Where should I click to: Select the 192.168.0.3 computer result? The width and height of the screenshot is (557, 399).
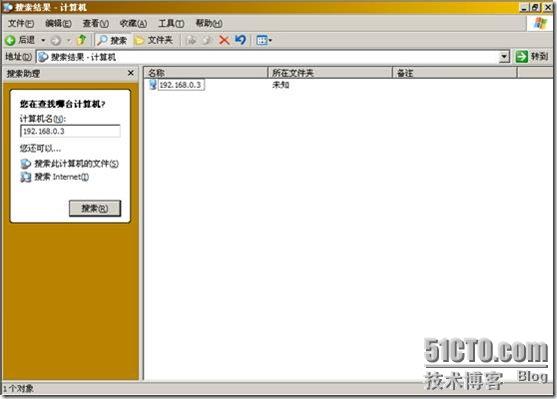181,85
